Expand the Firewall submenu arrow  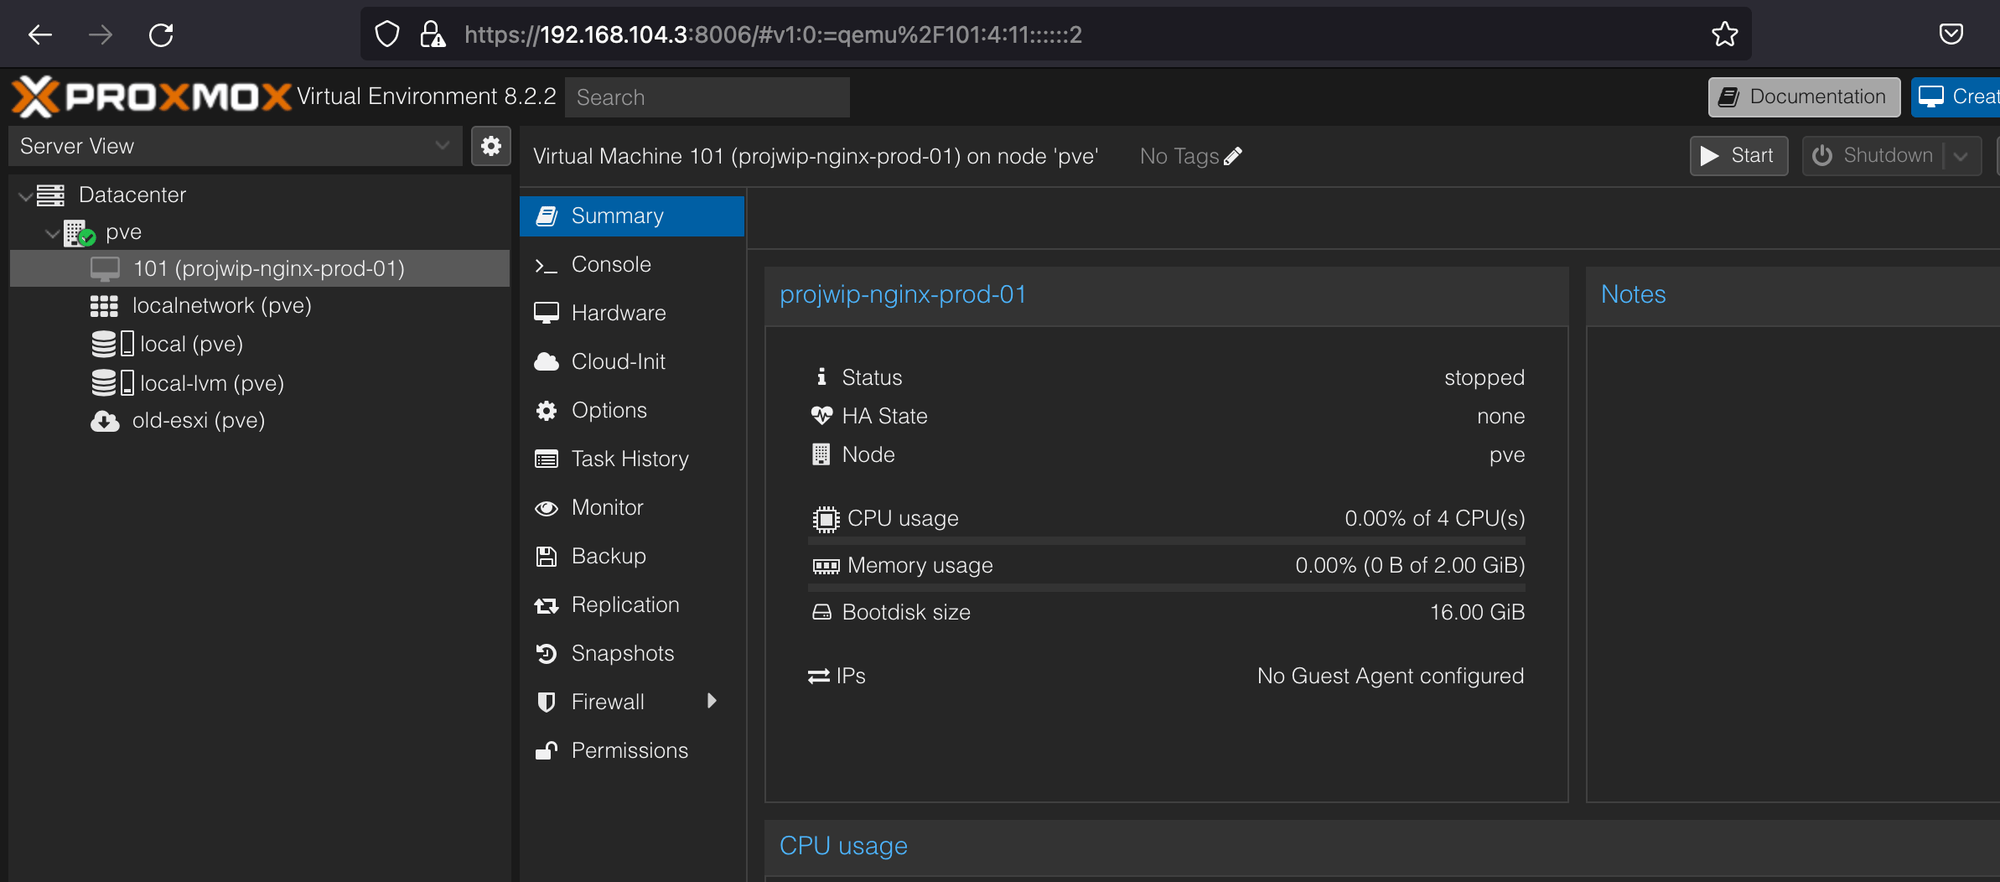(x=712, y=701)
